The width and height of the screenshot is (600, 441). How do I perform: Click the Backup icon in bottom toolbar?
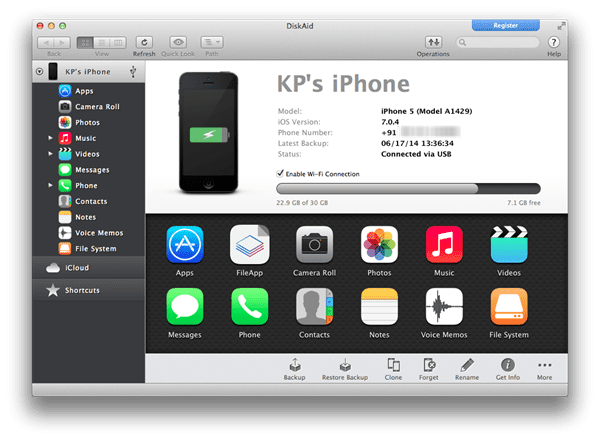click(295, 365)
